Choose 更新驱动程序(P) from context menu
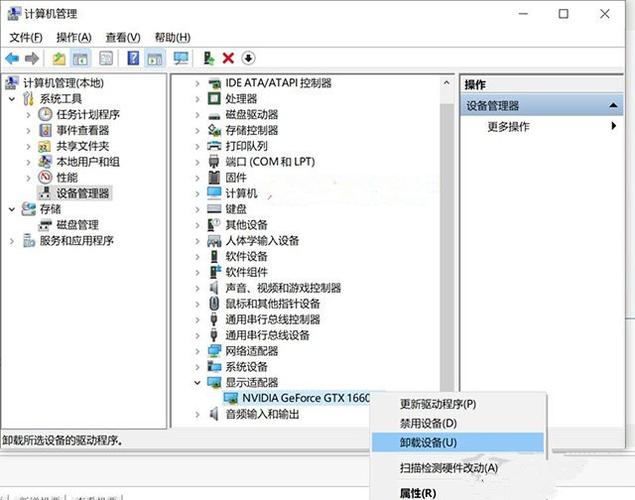635x500 pixels. click(x=438, y=404)
